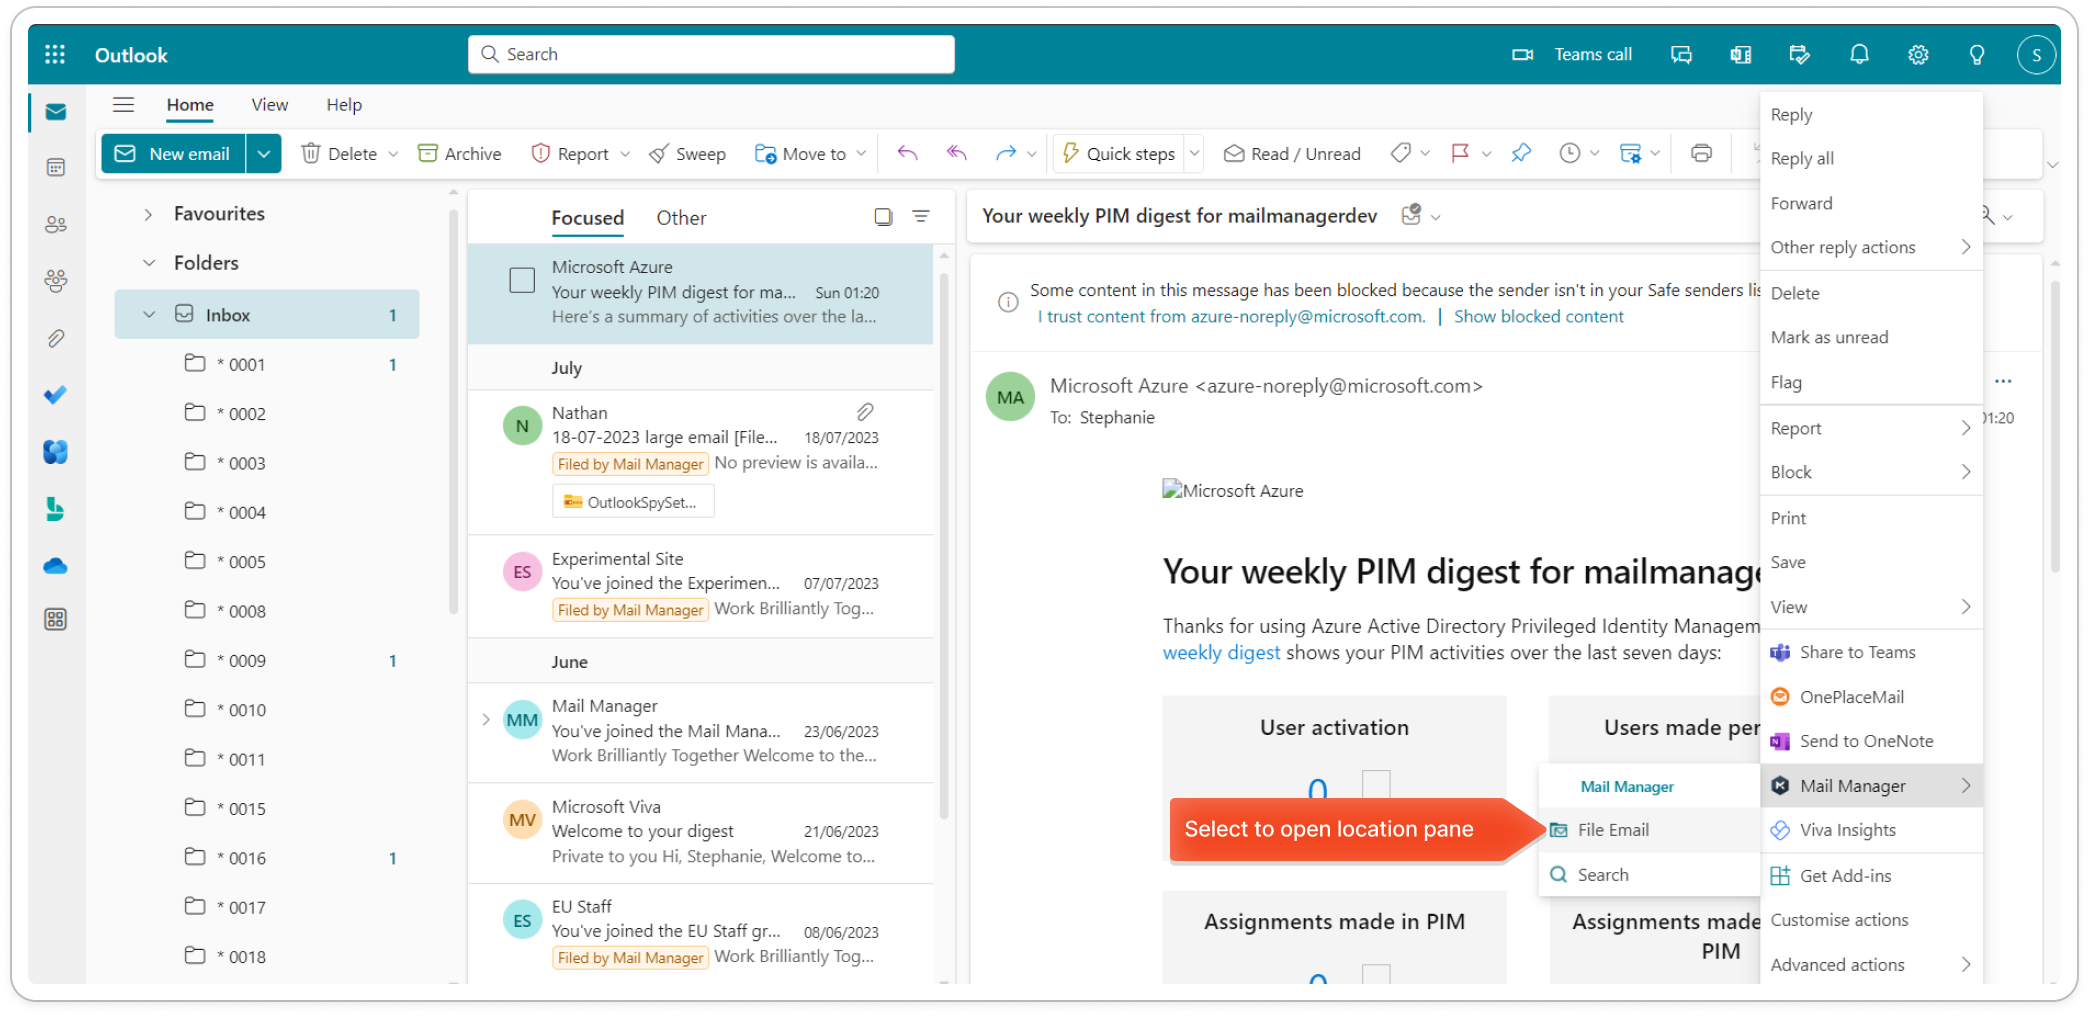Open More apps grid in rail
The height and width of the screenshot is (1016, 2089).
coord(56,620)
